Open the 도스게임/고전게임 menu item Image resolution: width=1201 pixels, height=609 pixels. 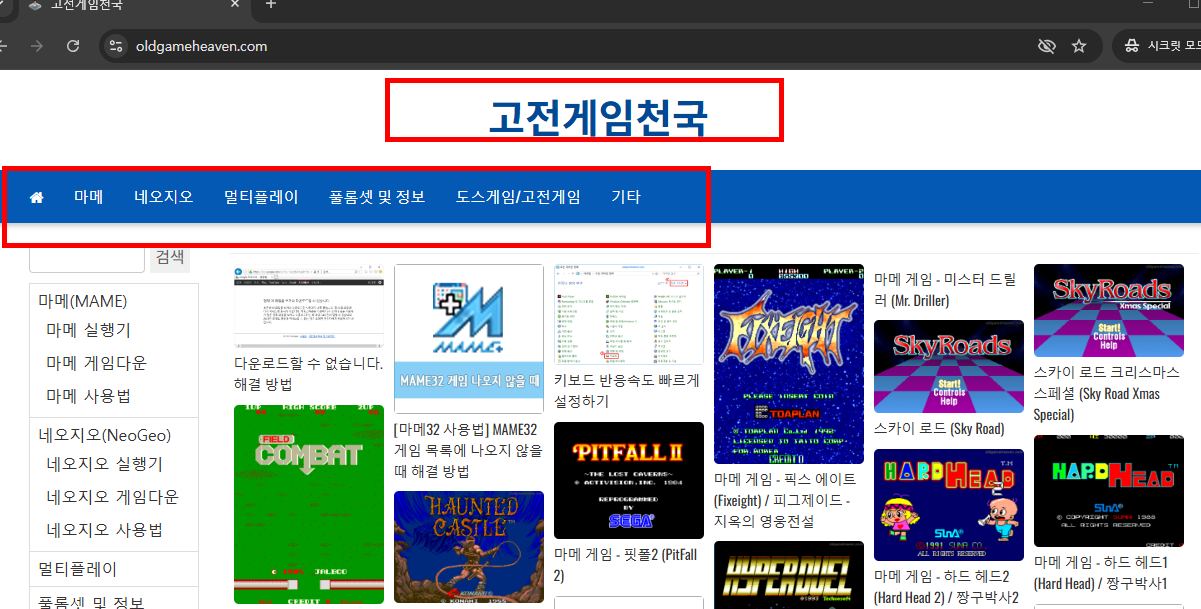(x=517, y=196)
